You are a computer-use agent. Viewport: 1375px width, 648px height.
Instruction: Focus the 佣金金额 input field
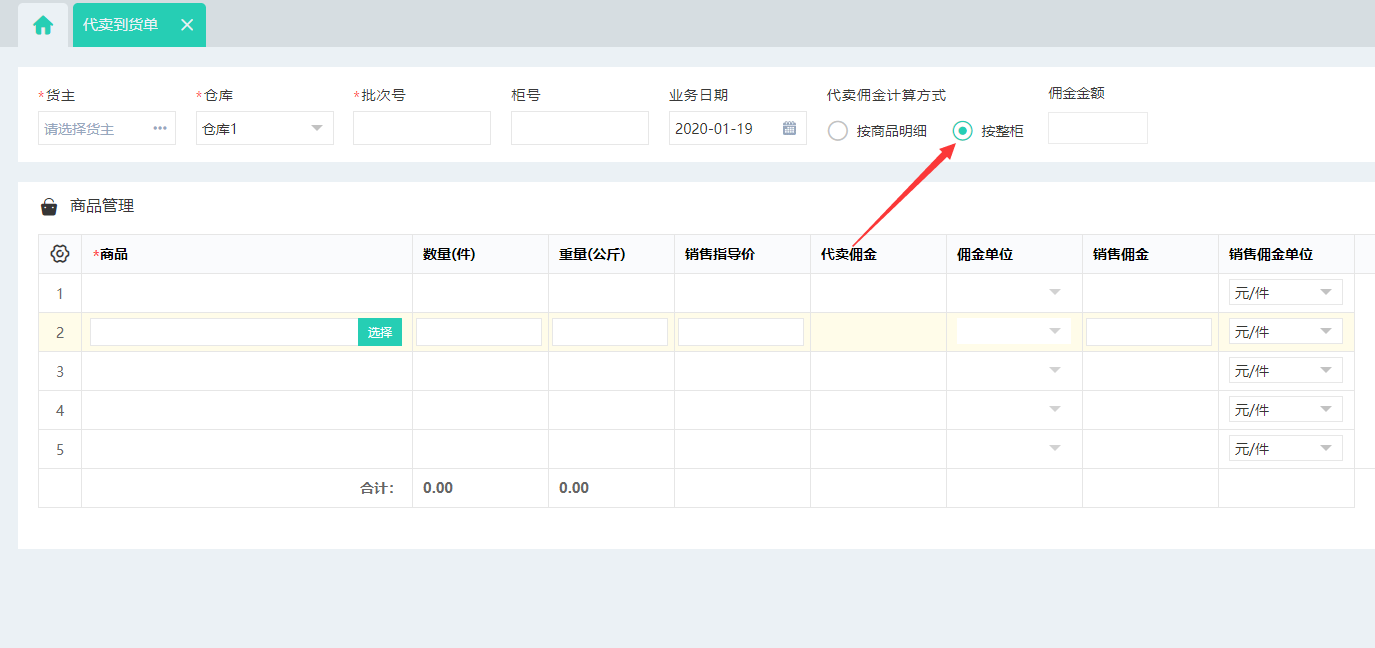pyautogui.click(x=1098, y=128)
